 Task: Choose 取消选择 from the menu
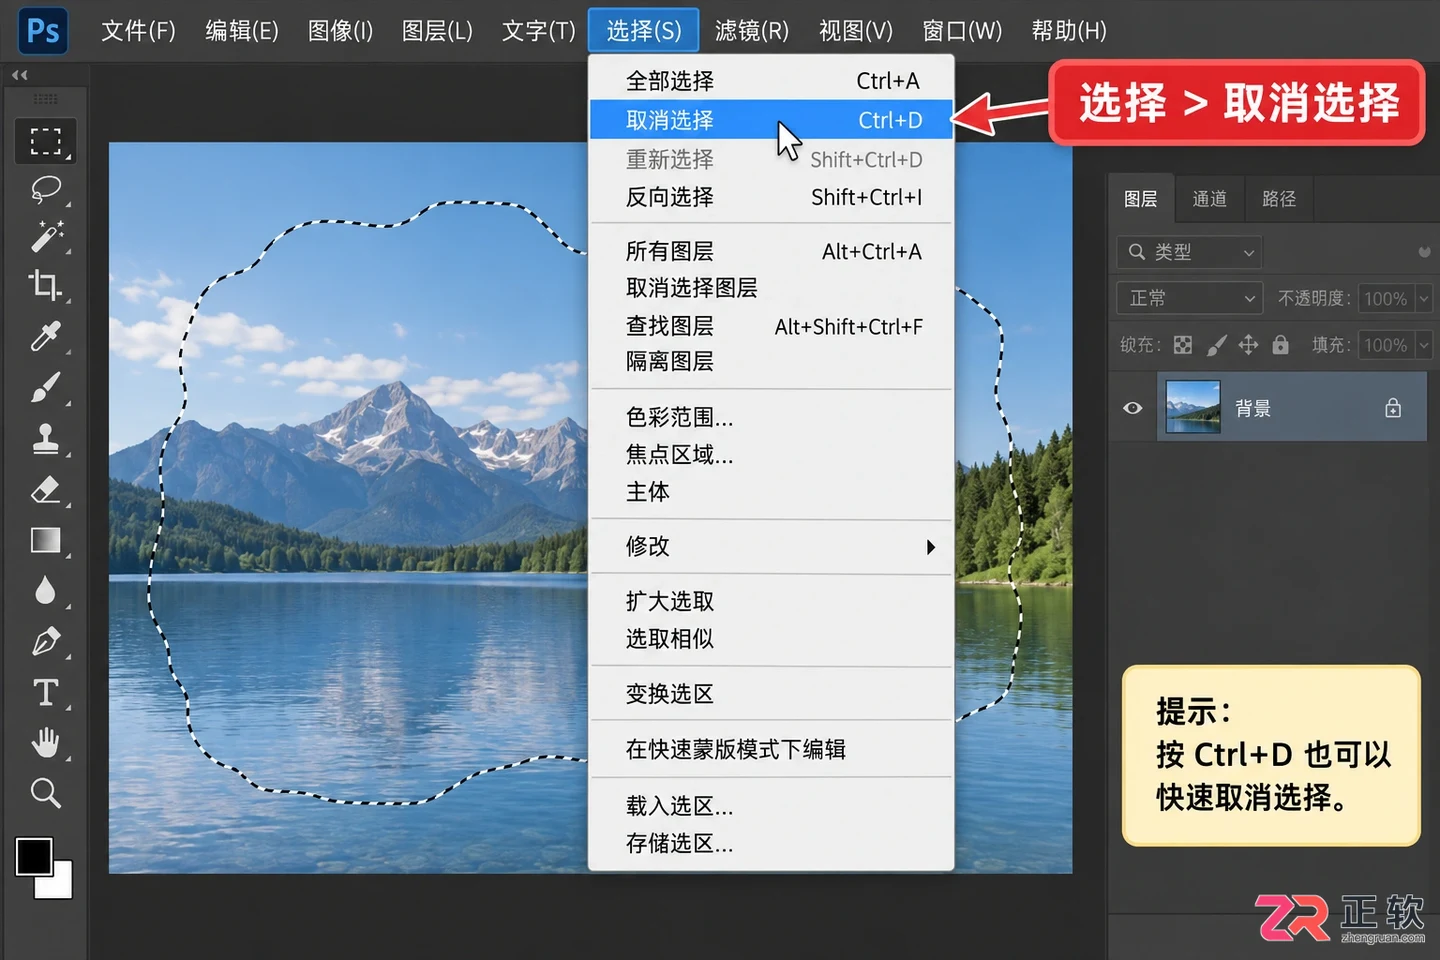771,120
